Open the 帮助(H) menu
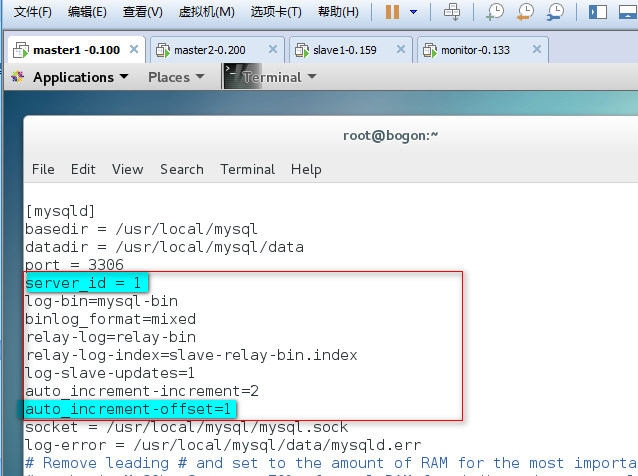Viewport: 638px width, 476px height. pos(338,12)
